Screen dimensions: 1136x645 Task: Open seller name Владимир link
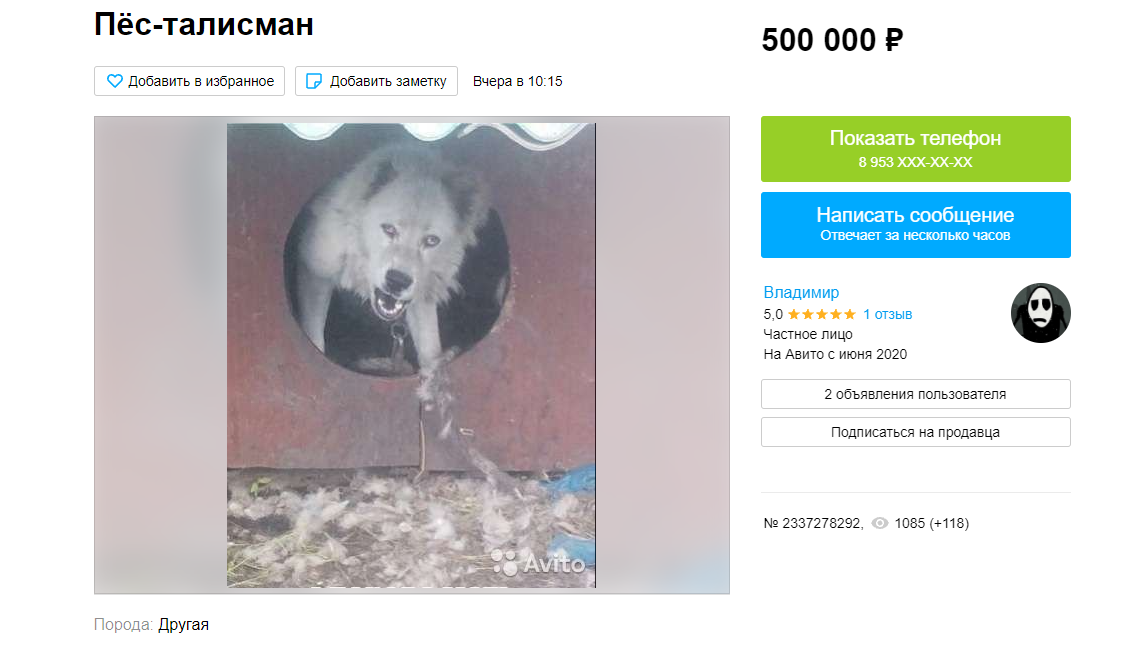pos(801,292)
